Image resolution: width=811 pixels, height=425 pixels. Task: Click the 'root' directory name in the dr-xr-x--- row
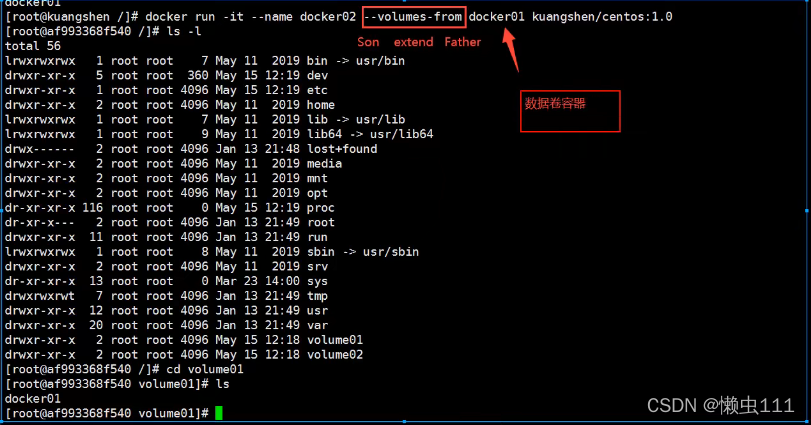[321, 223]
